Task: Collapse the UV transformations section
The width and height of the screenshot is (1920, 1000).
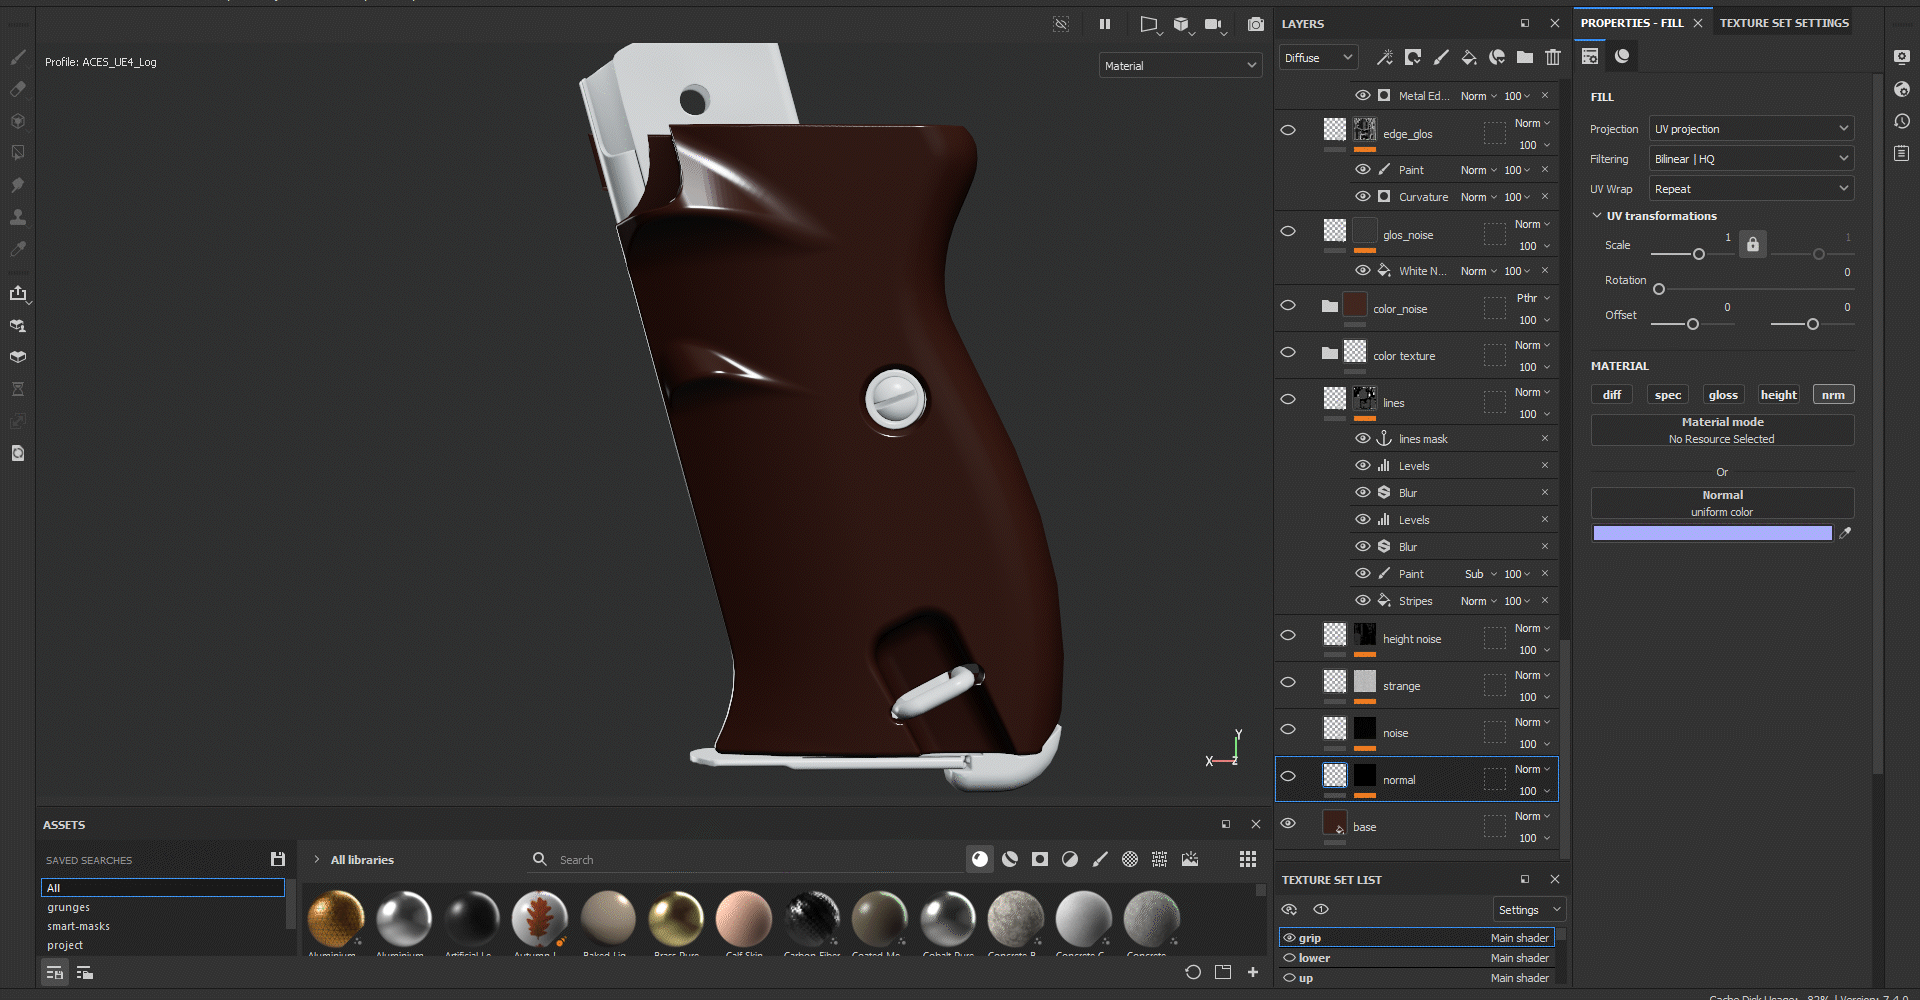Action: pos(1596,215)
